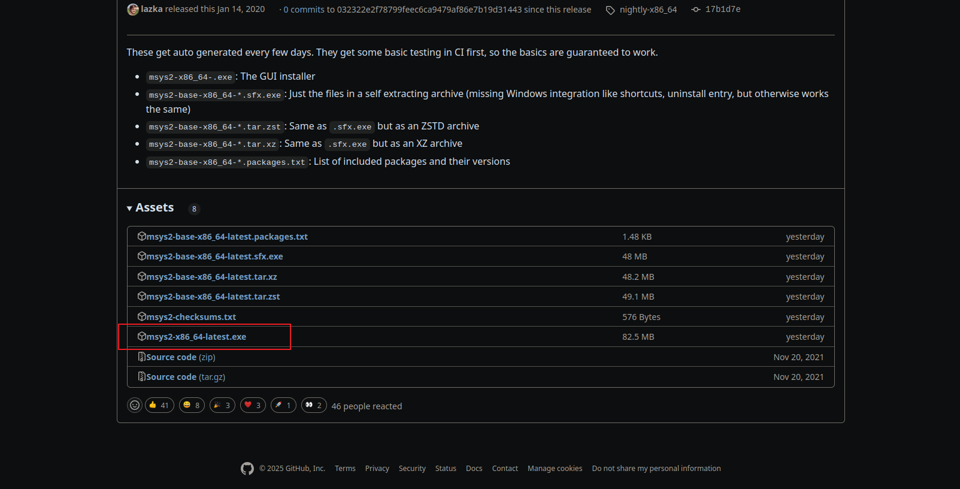Viewport: 960px width, 489px height.
Task: Download msys2-base-x86_64-latest.tar.xz archive
Action: click(x=211, y=277)
